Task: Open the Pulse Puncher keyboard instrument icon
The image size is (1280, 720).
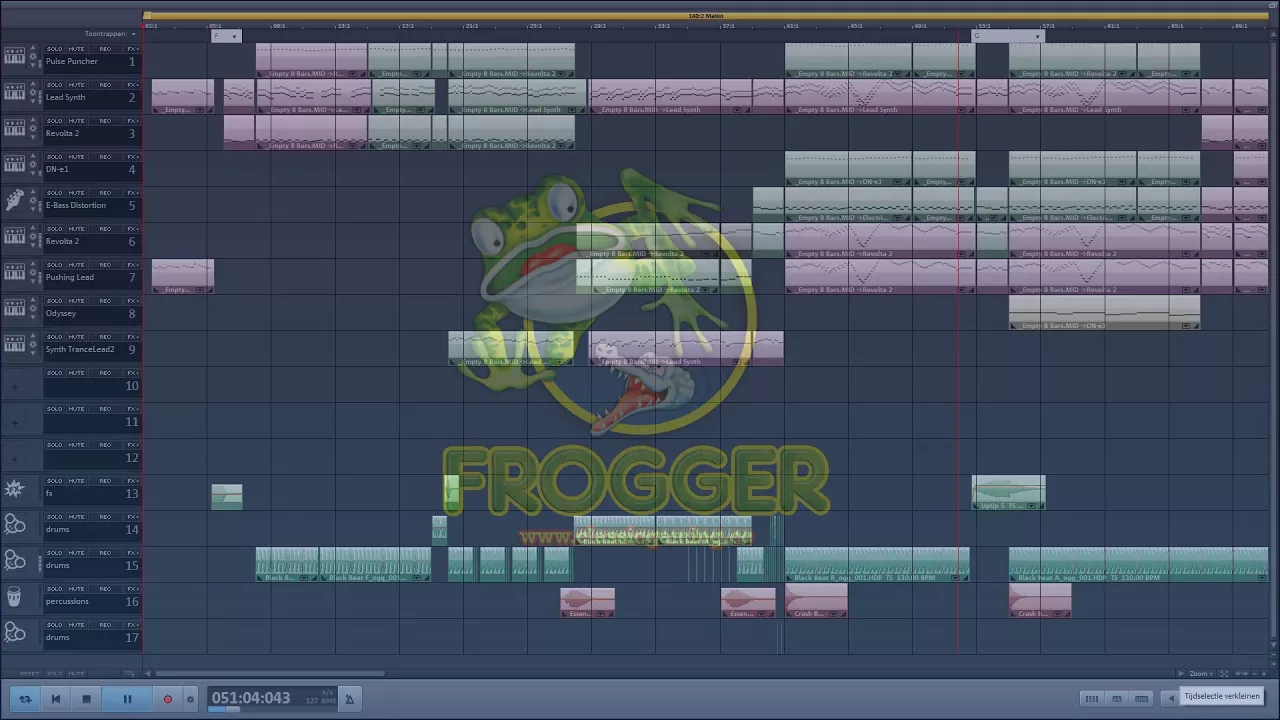Action: (14, 55)
